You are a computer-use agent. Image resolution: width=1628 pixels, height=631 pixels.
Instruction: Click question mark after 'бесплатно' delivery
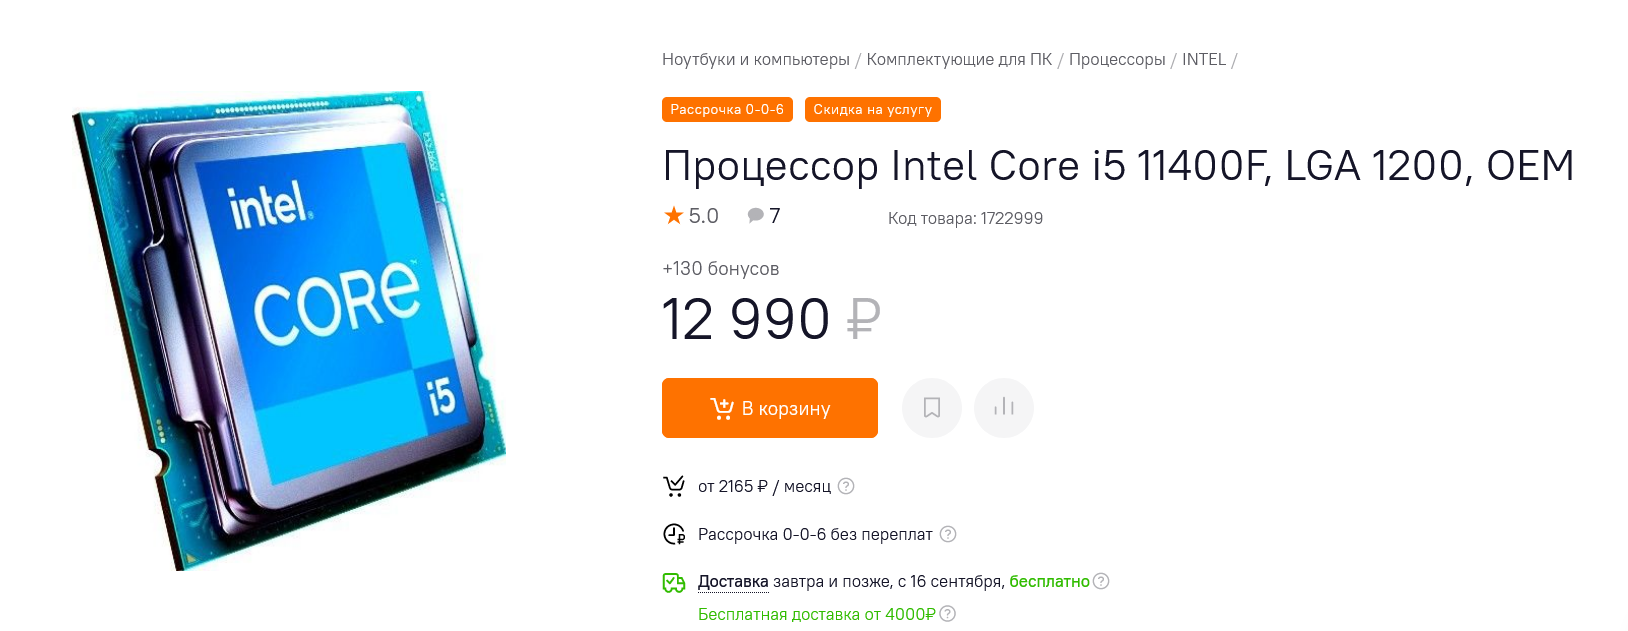1101,581
